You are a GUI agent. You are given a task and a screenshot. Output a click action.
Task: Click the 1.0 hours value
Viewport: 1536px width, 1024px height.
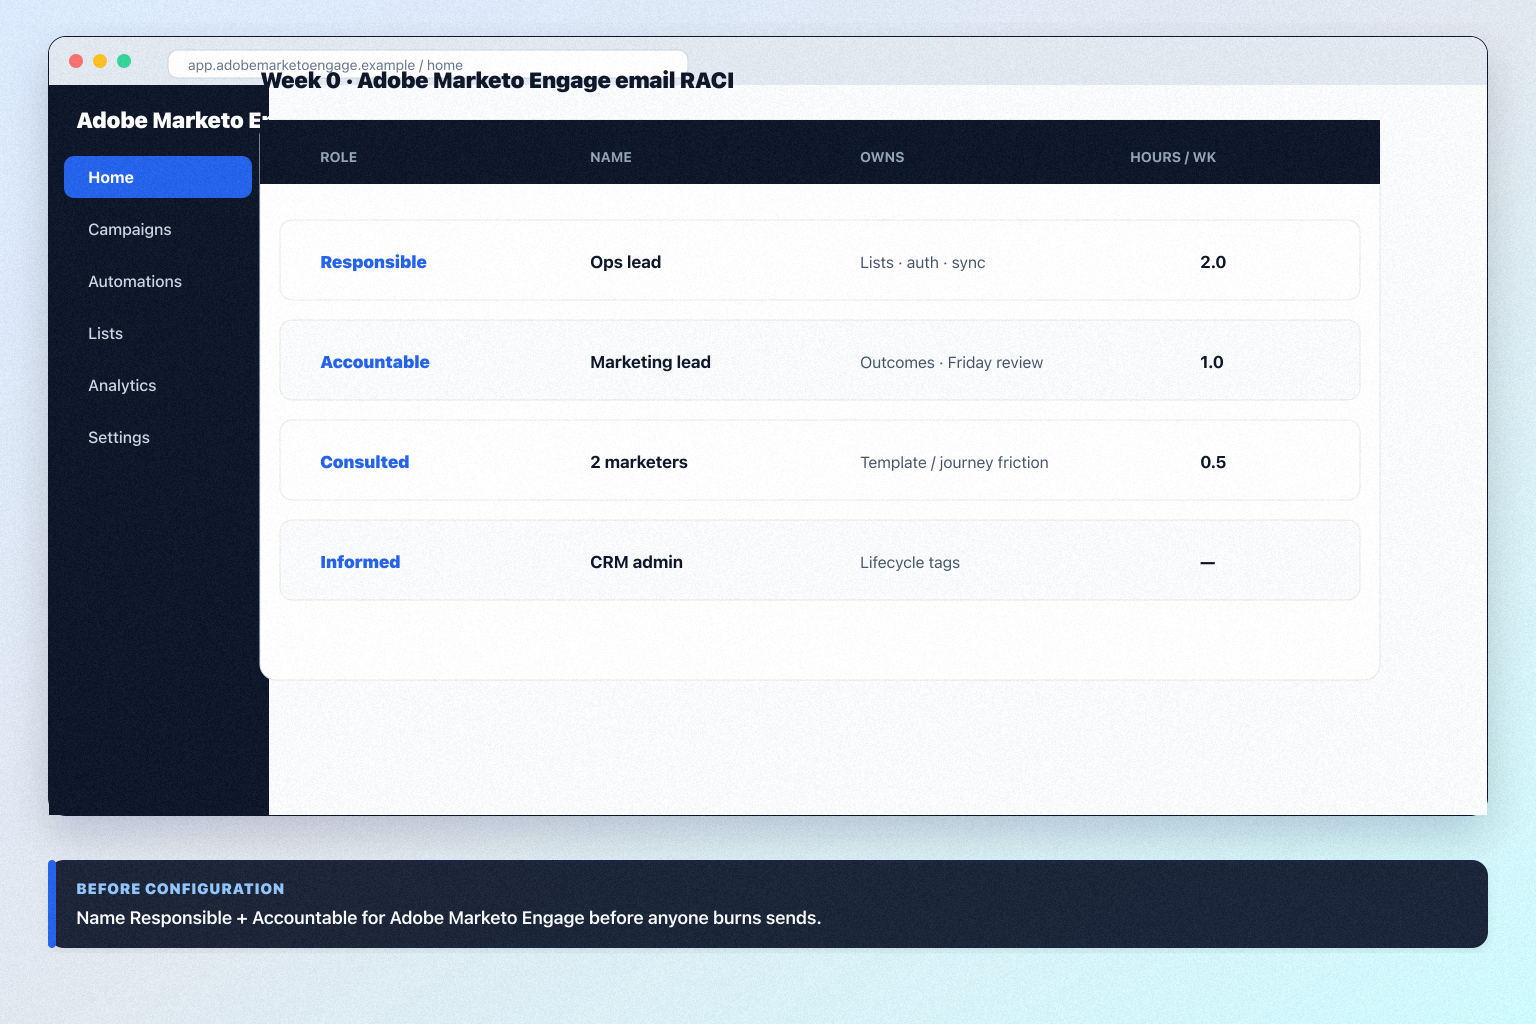click(x=1212, y=362)
